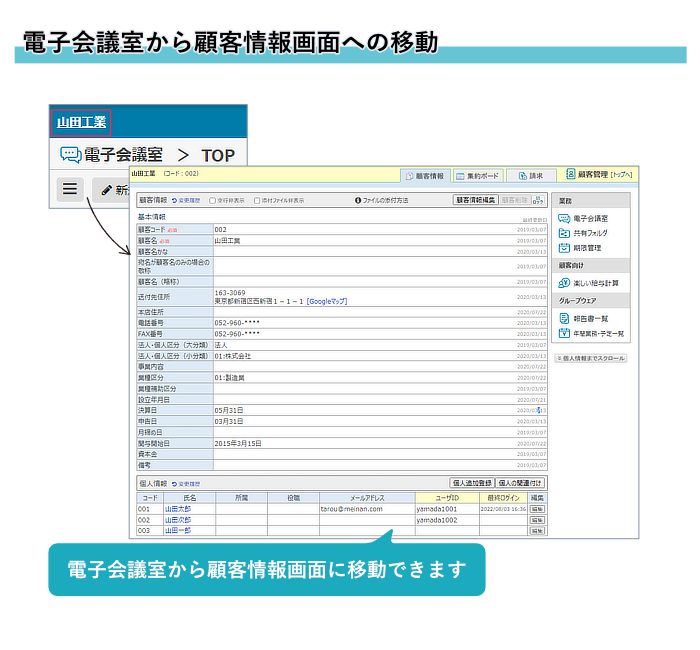Viewport: 700px width, 650px height.
Task: Click the 電子会議室 speech bubble icon in header
Action: click(x=70, y=155)
